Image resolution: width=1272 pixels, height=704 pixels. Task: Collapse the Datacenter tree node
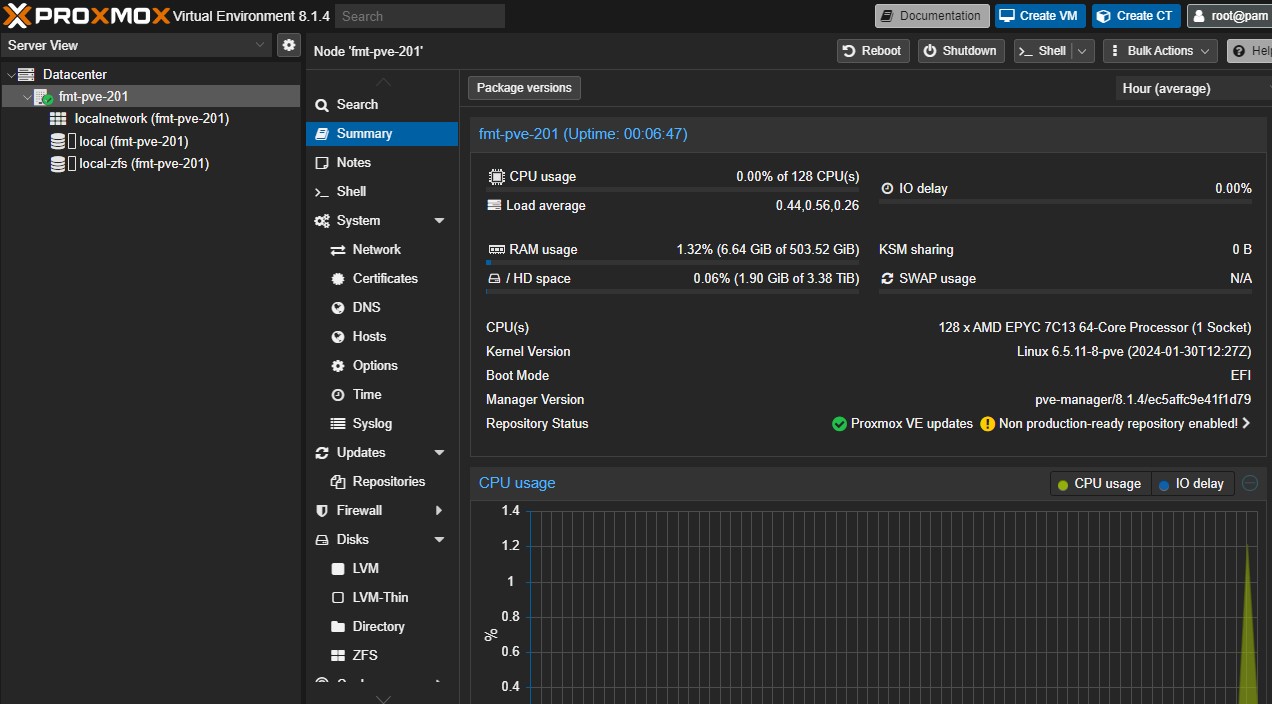point(11,75)
